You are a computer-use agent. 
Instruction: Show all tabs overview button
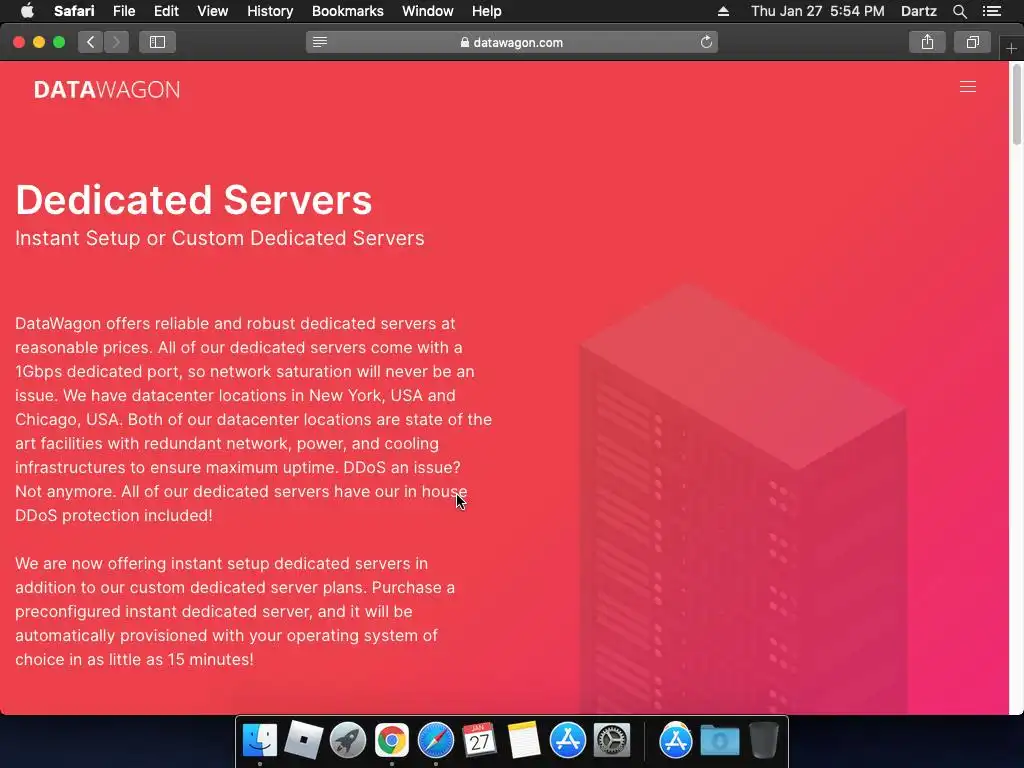point(972,42)
